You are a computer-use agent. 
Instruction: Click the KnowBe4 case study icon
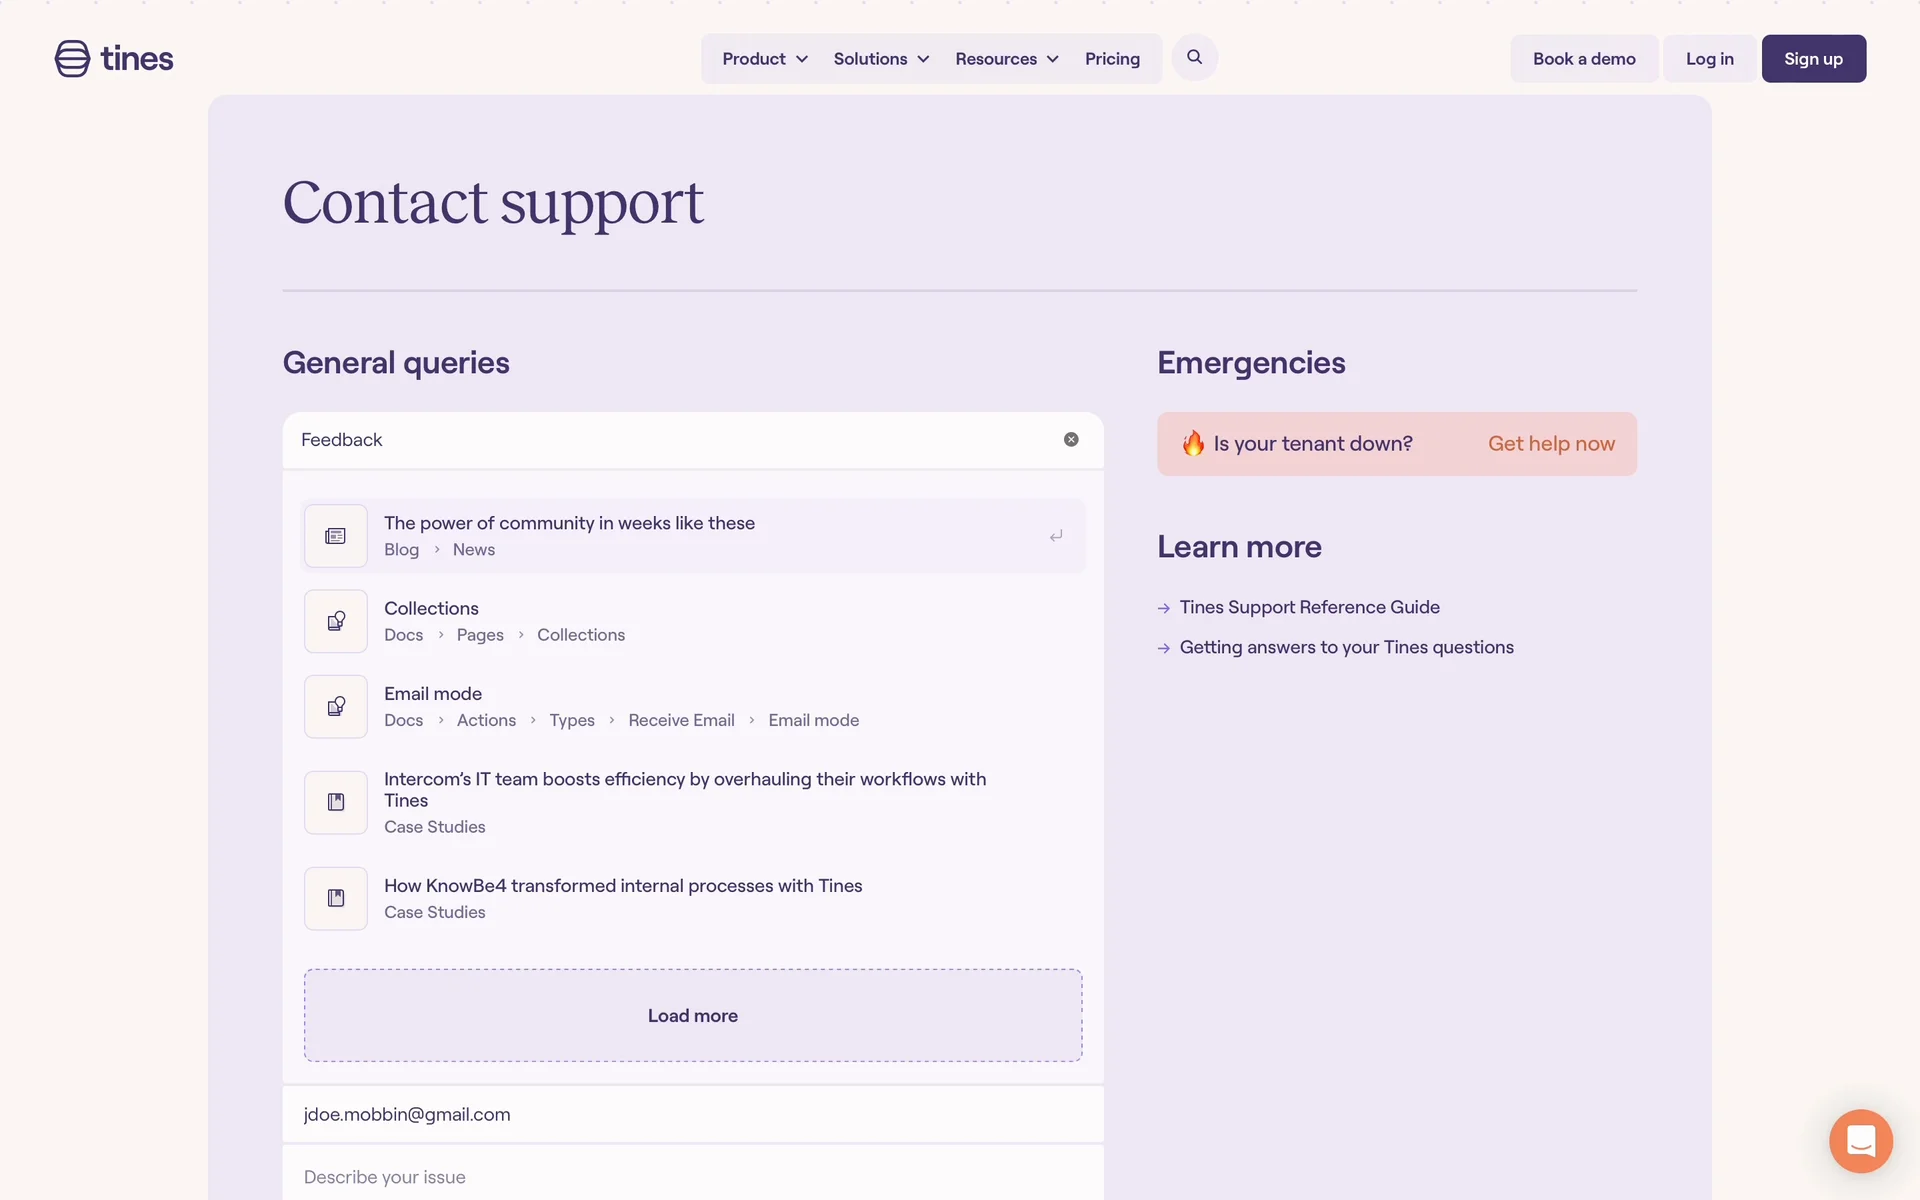[x=336, y=898]
